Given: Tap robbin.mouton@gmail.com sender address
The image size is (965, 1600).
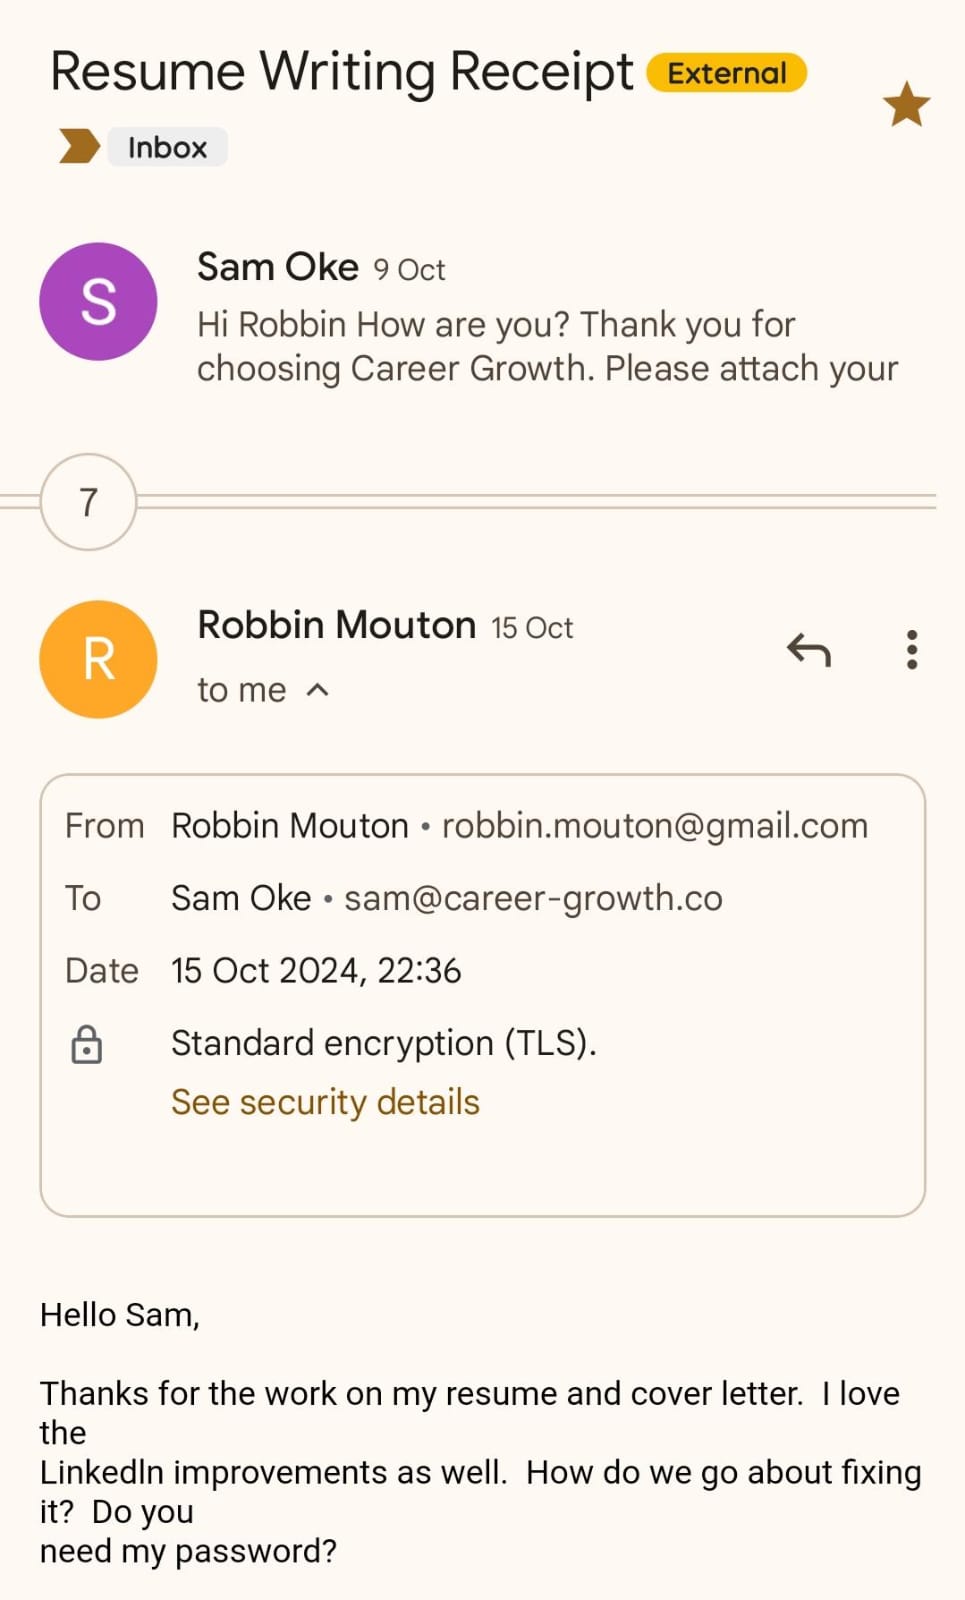Looking at the screenshot, I should click(655, 826).
